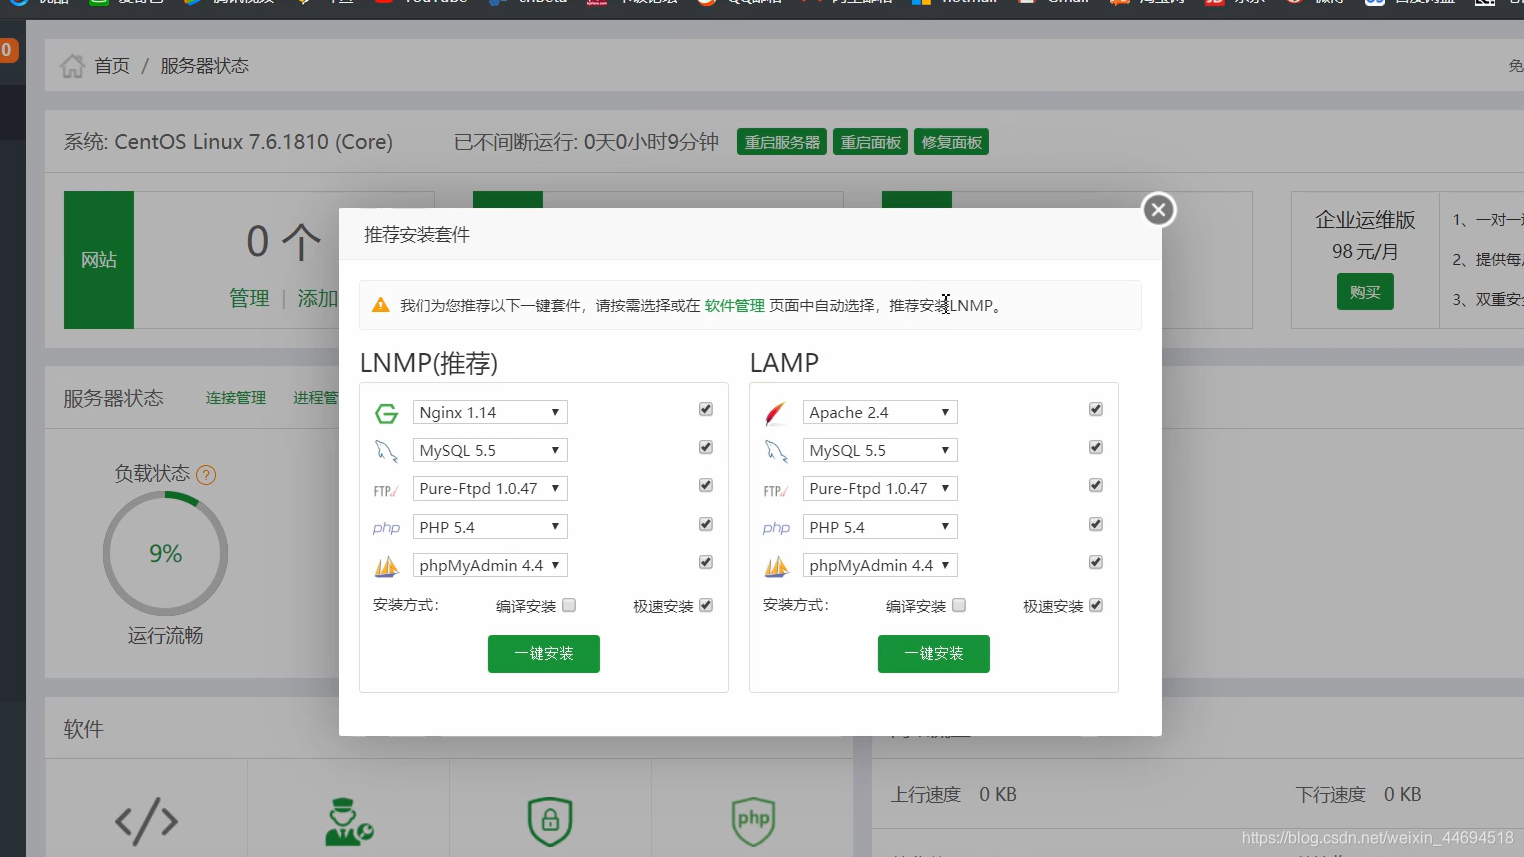
Task: Open the LAMP phpMyAdmin 4.4 dropdown
Action: 880,565
